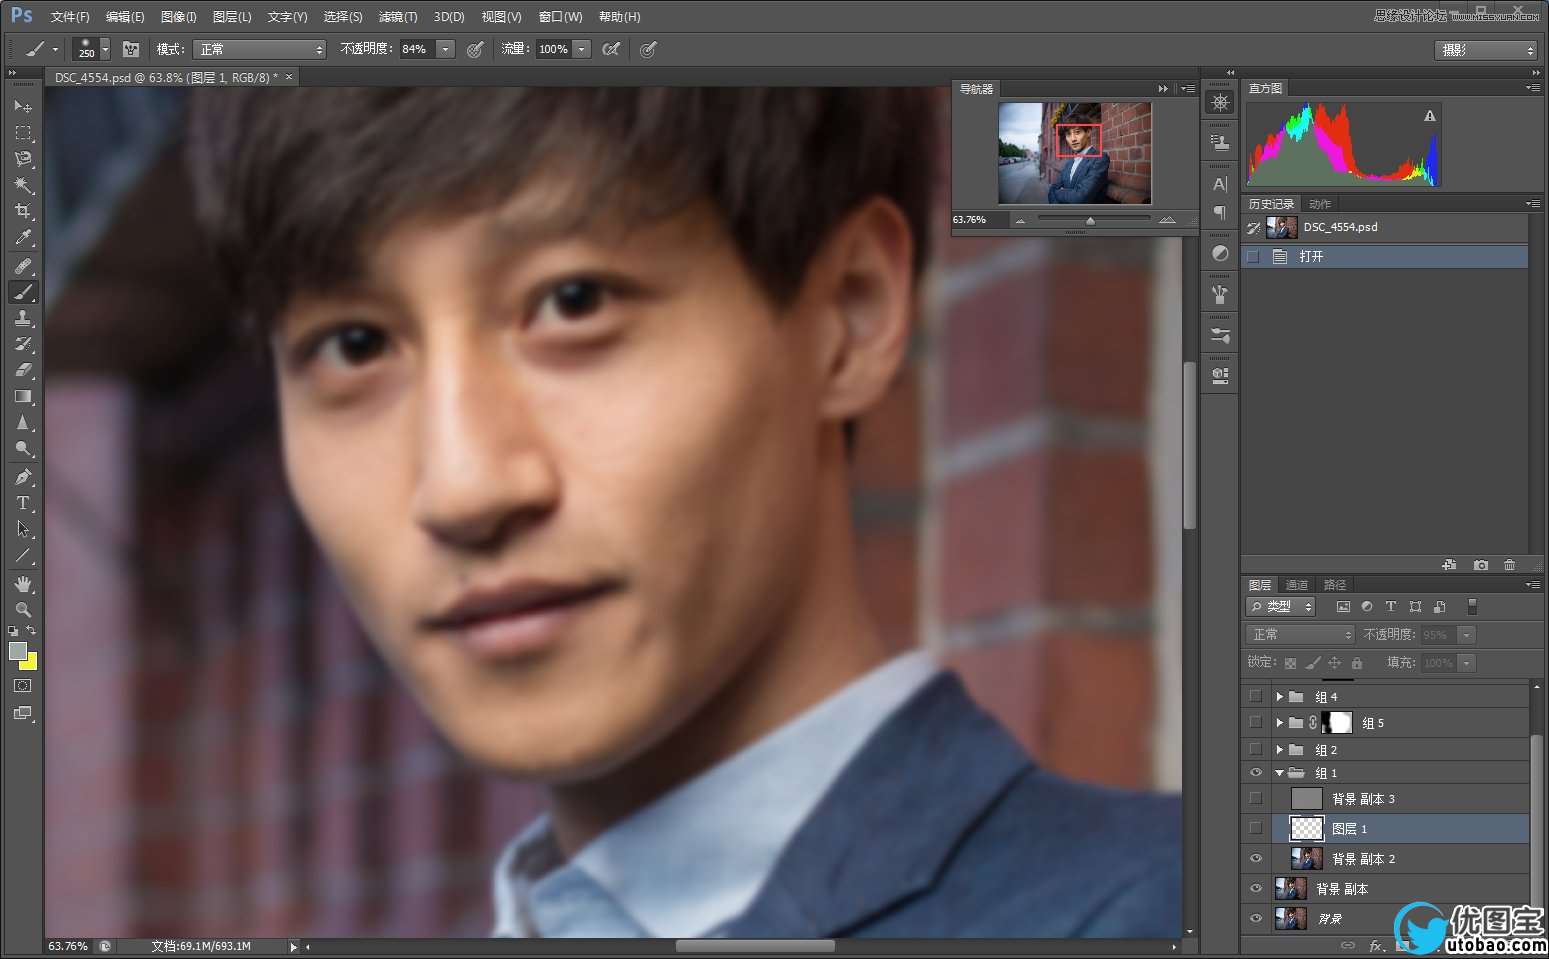Open the opacity 84% dropdown arrow

click(445, 49)
